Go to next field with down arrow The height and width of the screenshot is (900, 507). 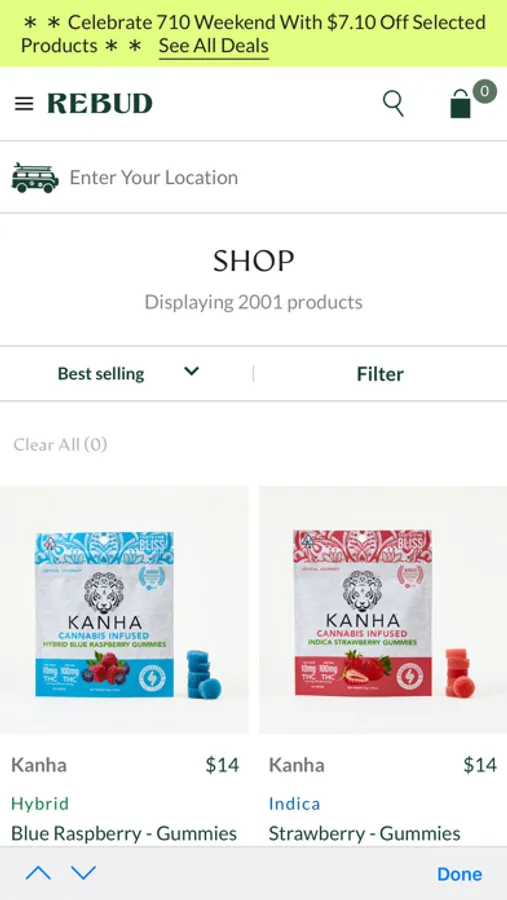(83, 873)
